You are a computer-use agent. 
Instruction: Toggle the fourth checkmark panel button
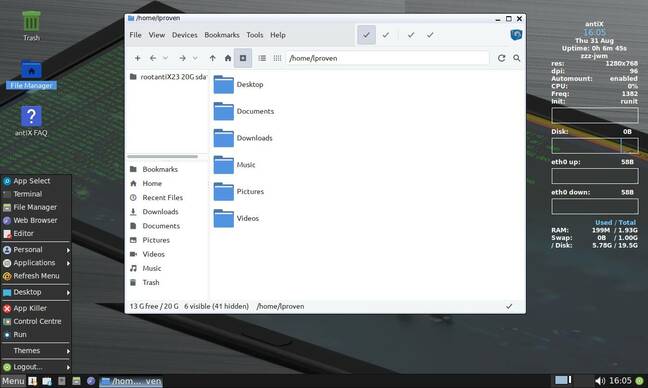click(430, 35)
